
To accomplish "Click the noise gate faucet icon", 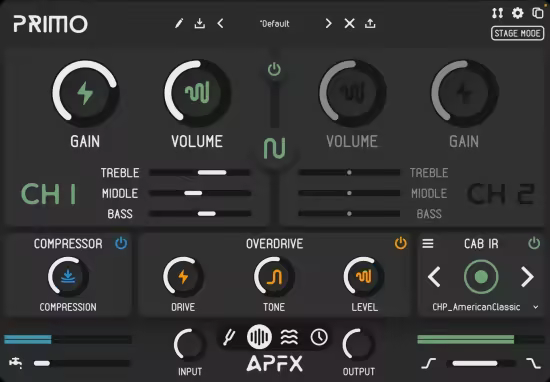I will (x=16, y=363).
